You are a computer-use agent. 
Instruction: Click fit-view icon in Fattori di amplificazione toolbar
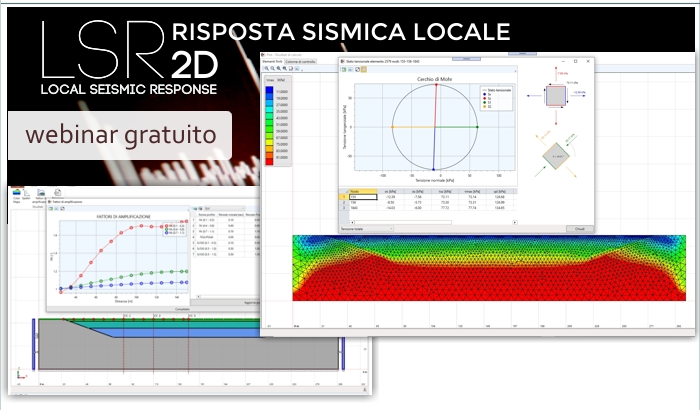pos(62,209)
